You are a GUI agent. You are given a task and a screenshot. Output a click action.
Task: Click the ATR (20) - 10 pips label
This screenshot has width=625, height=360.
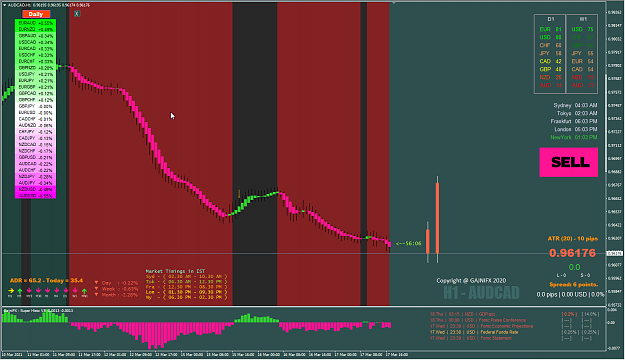pos(572,238)
